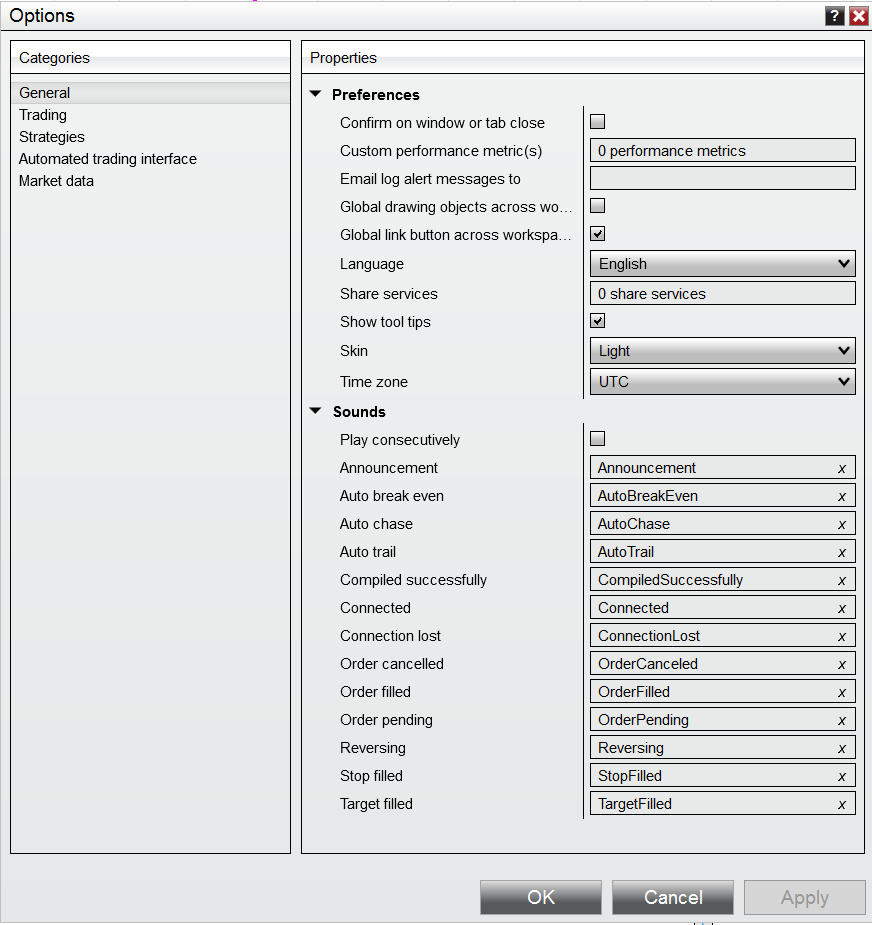This screenshot has width=872, height=925.
Task: Select the Market data category
Action: [150, 181]
